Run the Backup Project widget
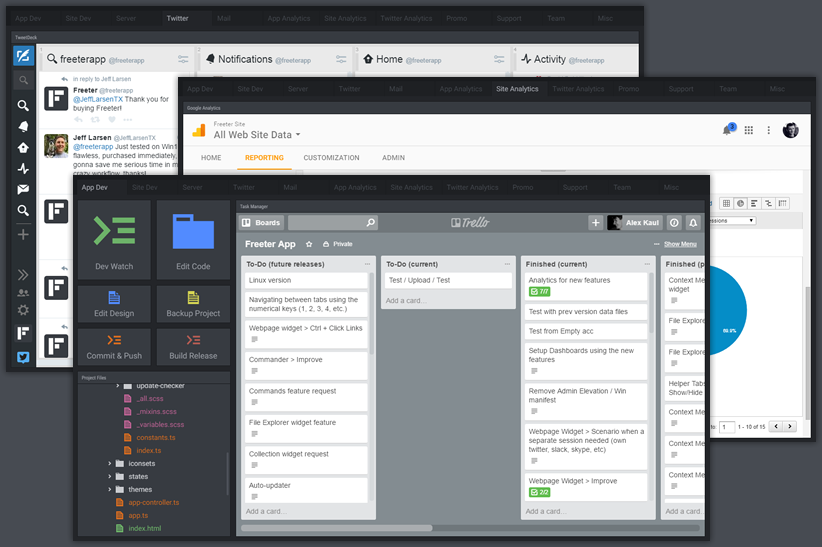822x547 pixels. pos(193,304)
